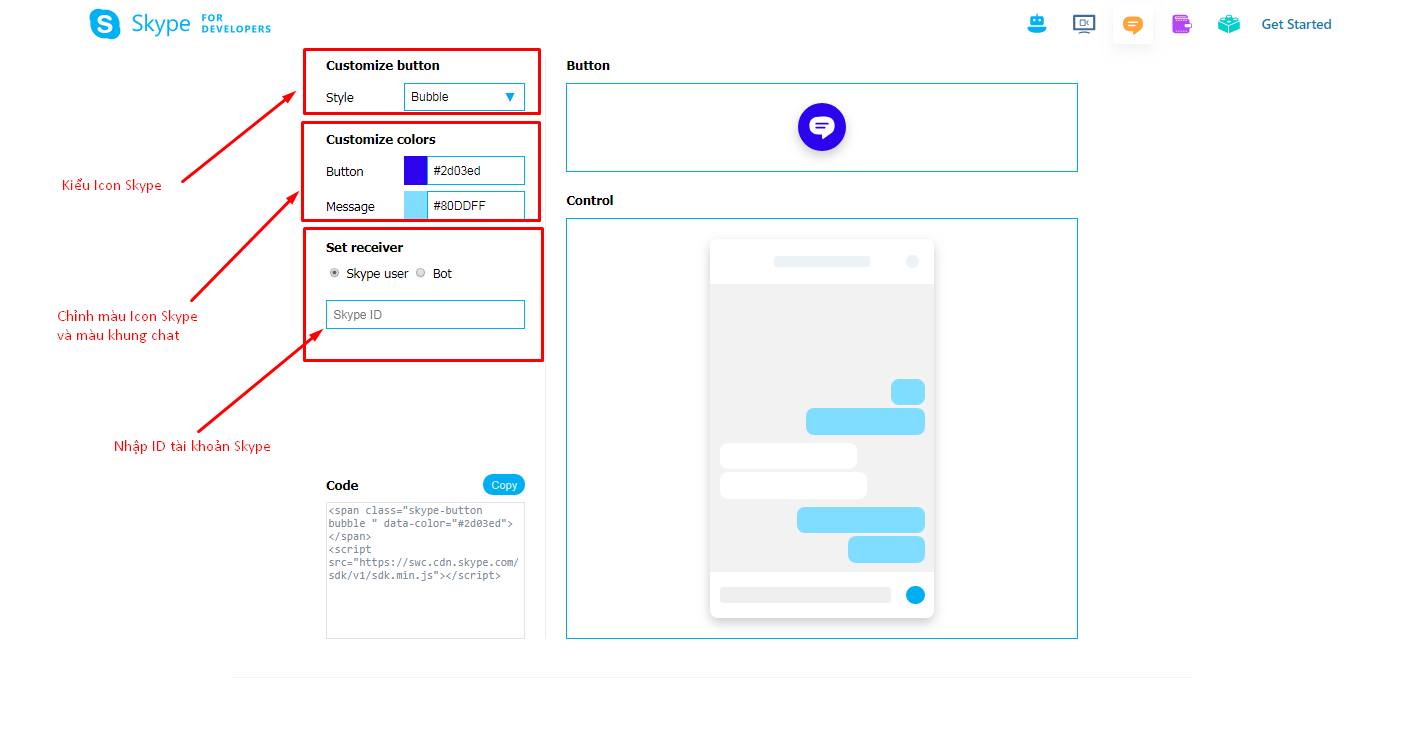Click the 'Style' label
The height and width of the screenshot is (755, 1422).
pos(340,97)
